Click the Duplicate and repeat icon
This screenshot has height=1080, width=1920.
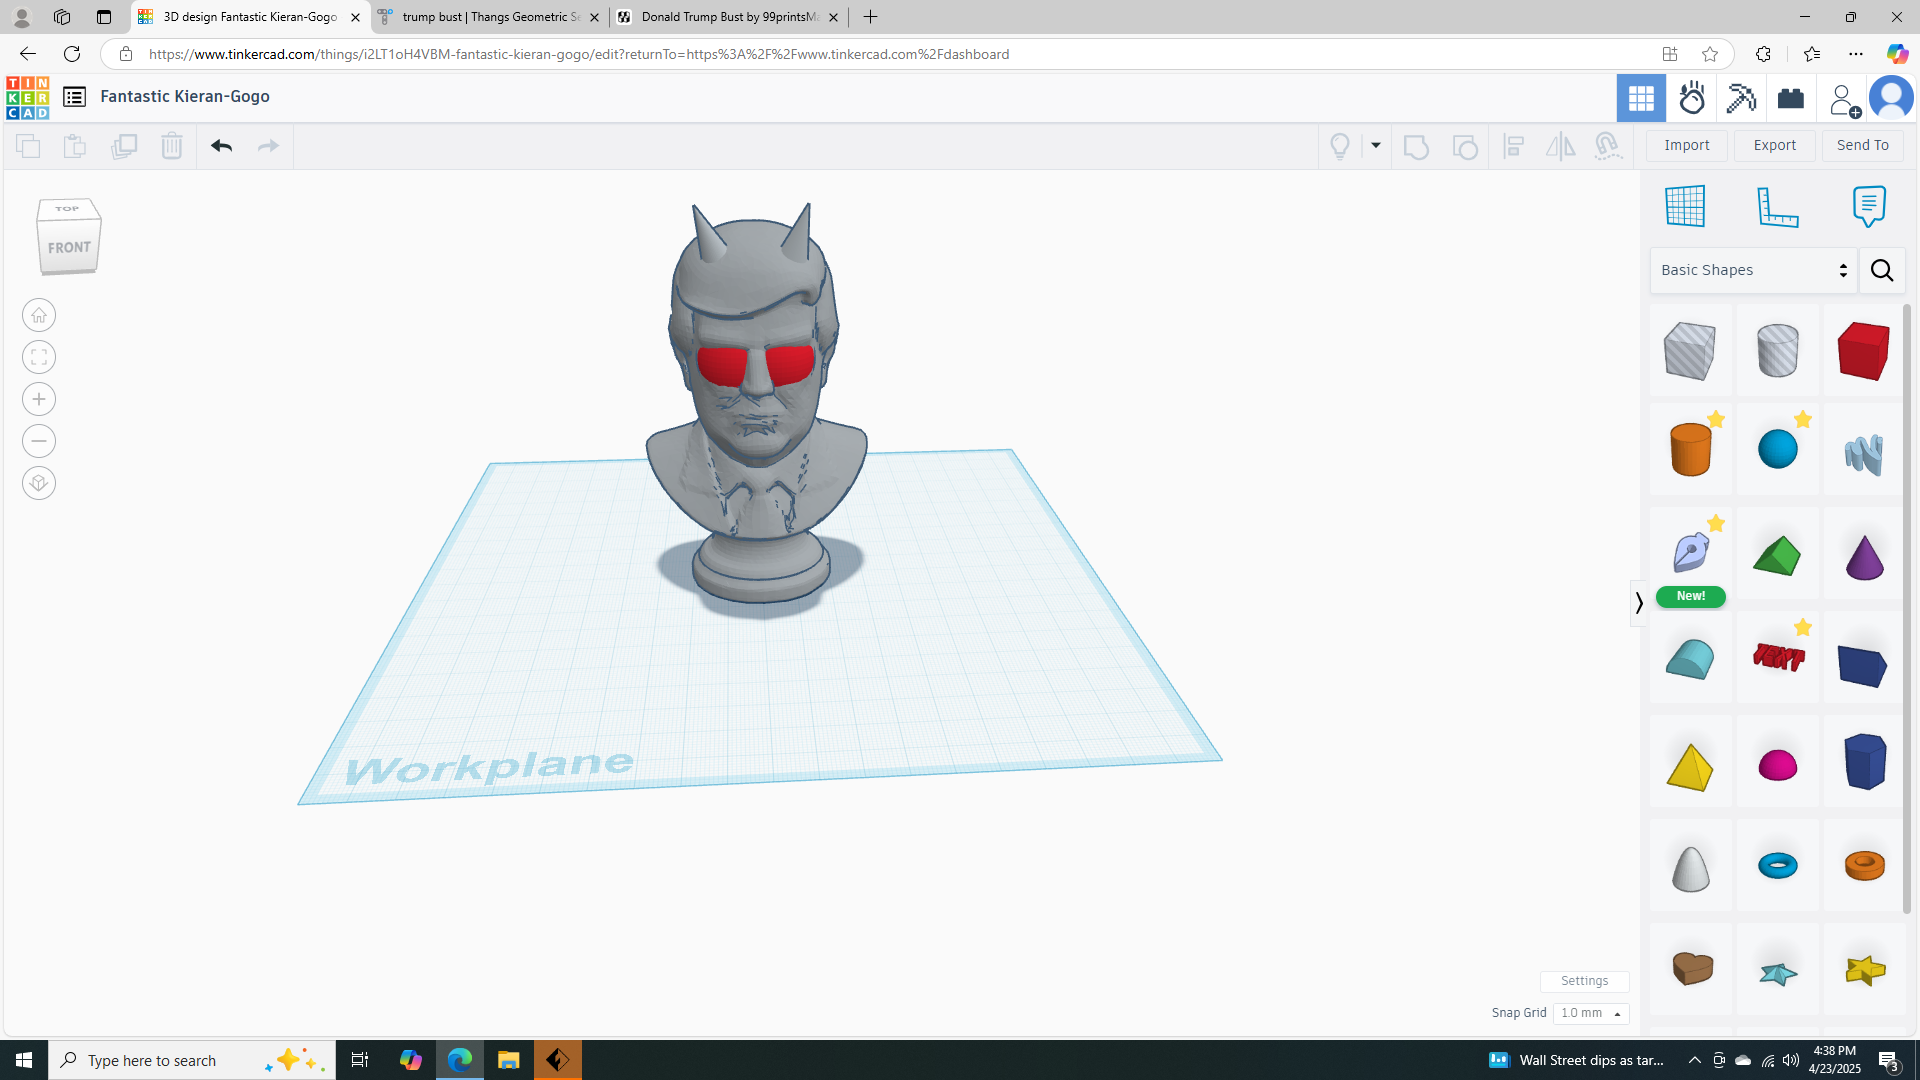pos(124,146)
